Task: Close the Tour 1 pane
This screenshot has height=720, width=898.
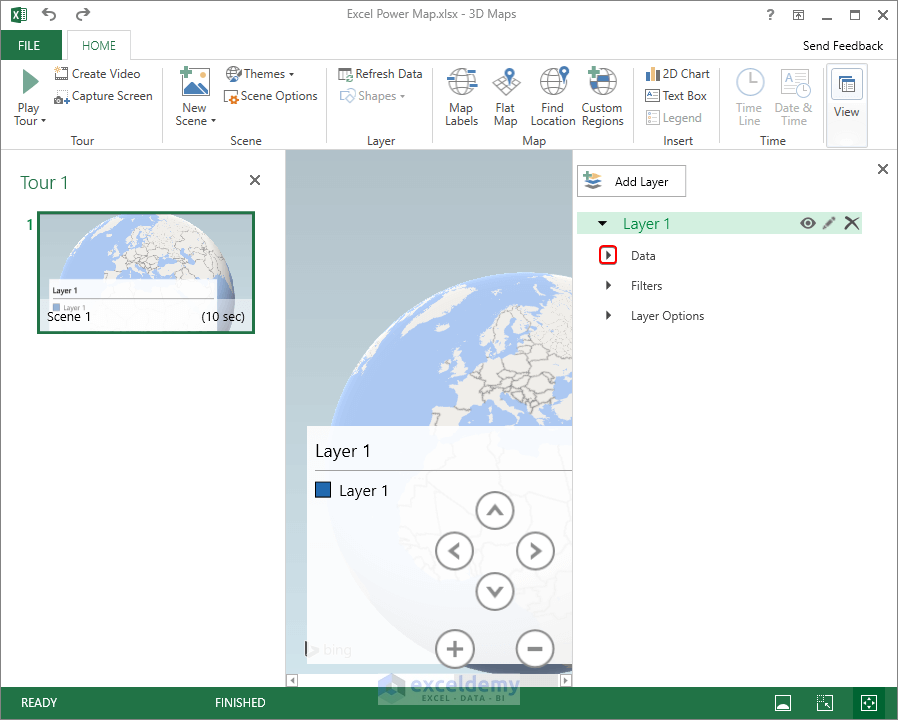Action: pyautogui.click(x=255, y=180)
